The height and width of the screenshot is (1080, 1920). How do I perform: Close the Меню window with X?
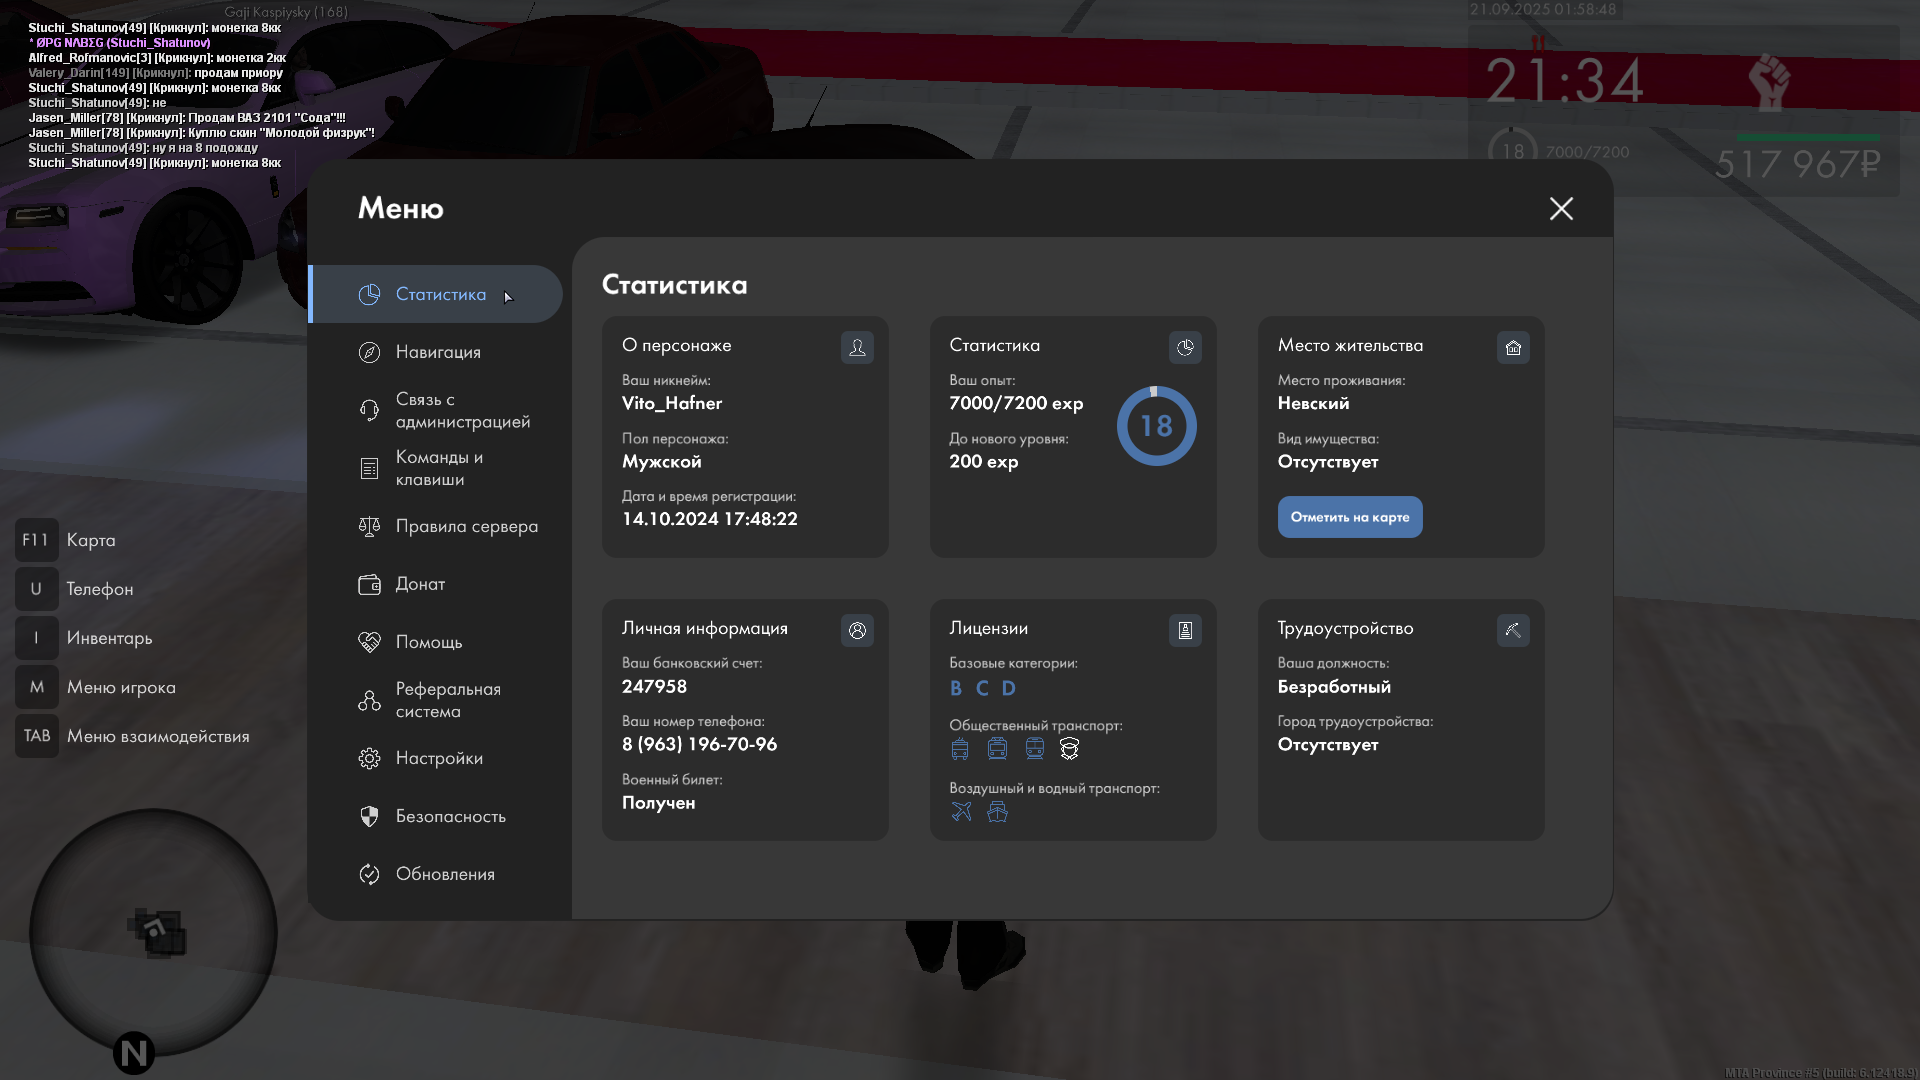pos(1561,208)
